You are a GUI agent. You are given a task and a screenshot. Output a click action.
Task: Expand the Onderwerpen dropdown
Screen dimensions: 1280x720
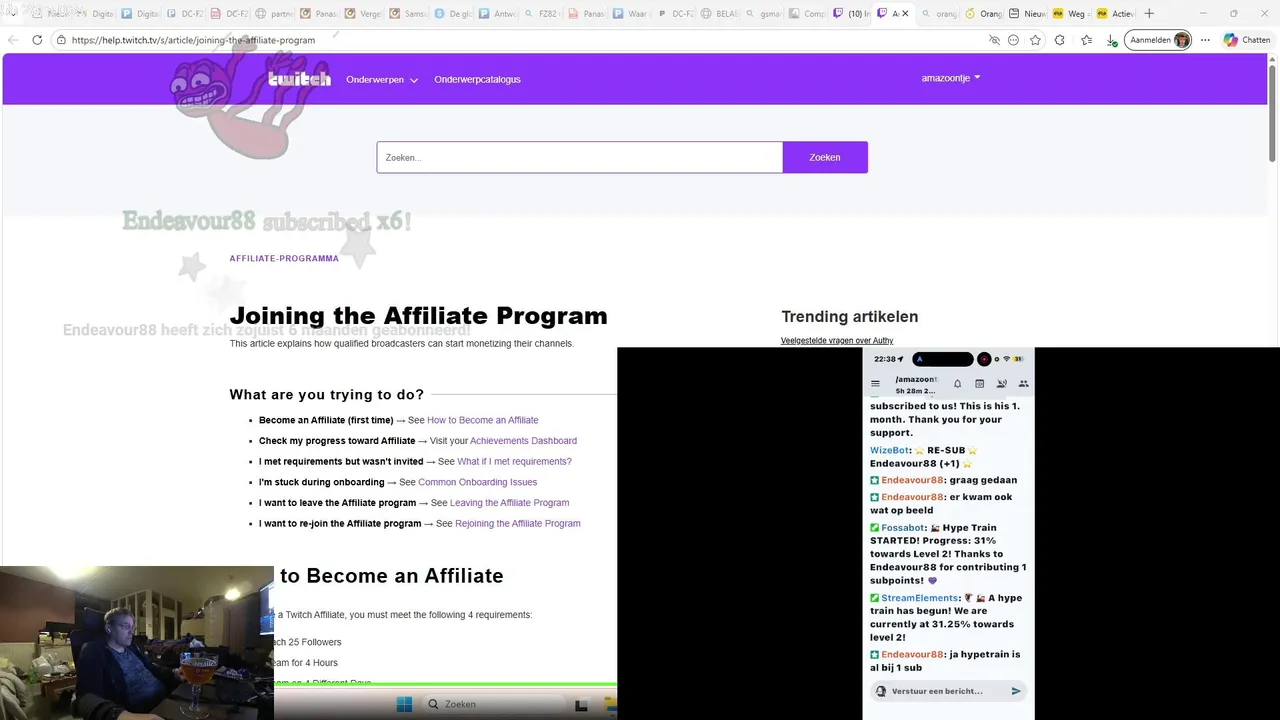click(x=382, y=79)
